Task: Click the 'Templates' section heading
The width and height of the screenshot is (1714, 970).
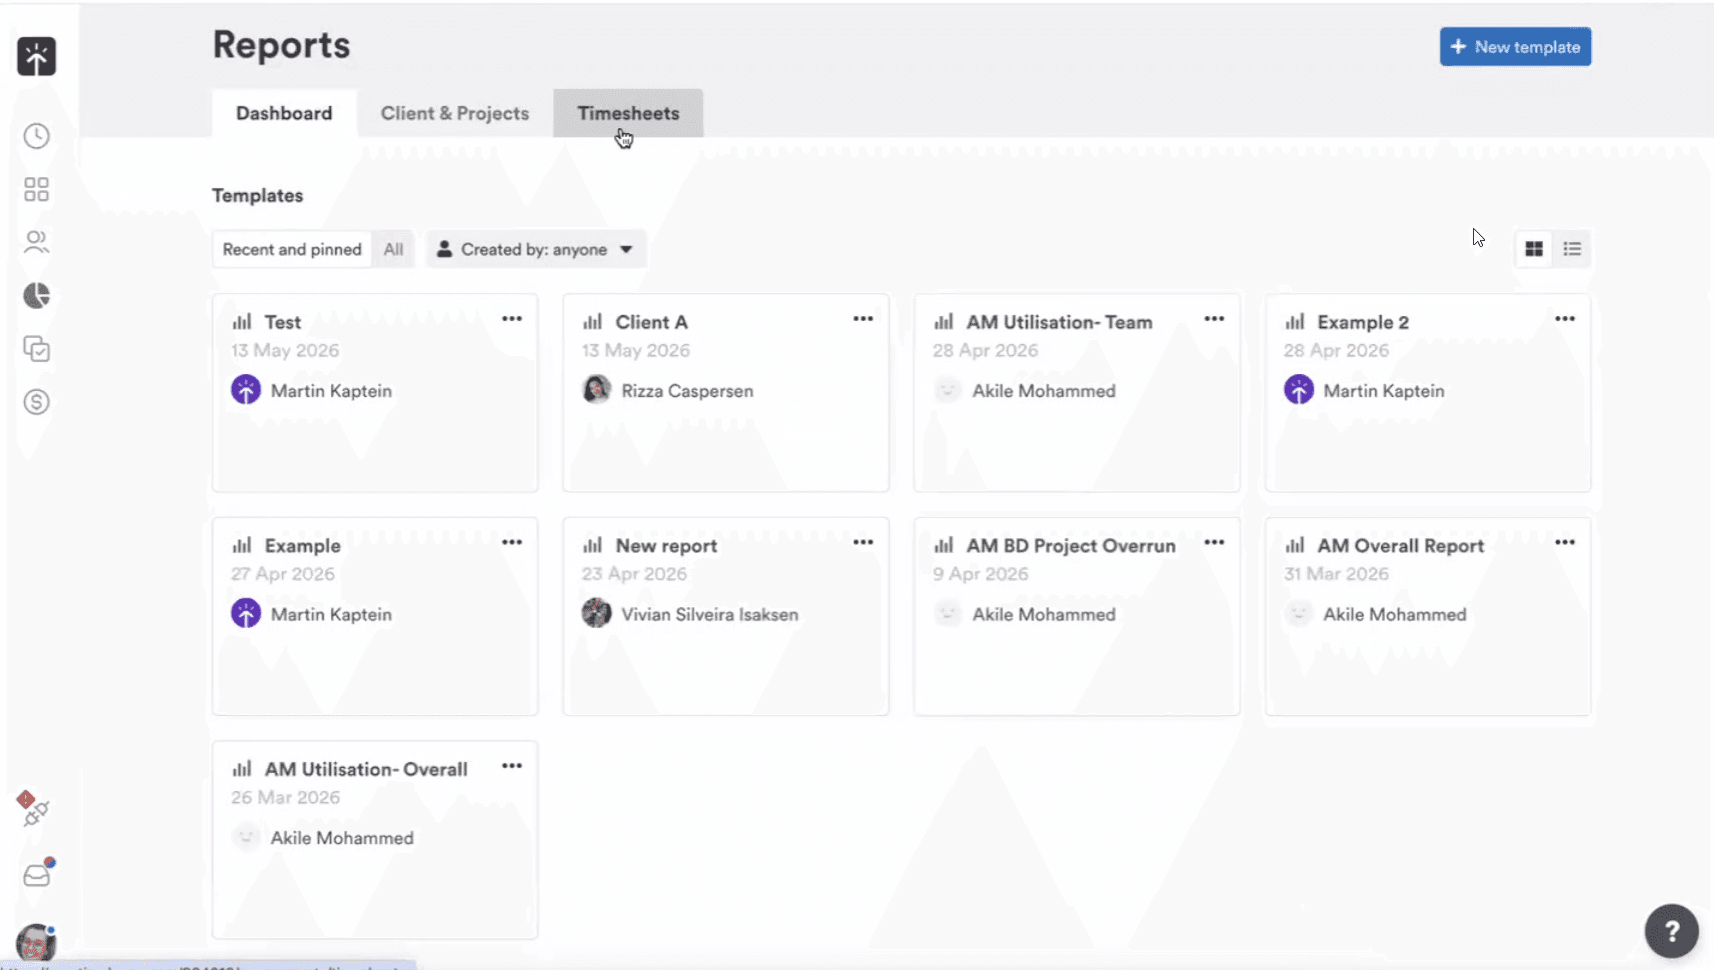Action: 257,195
